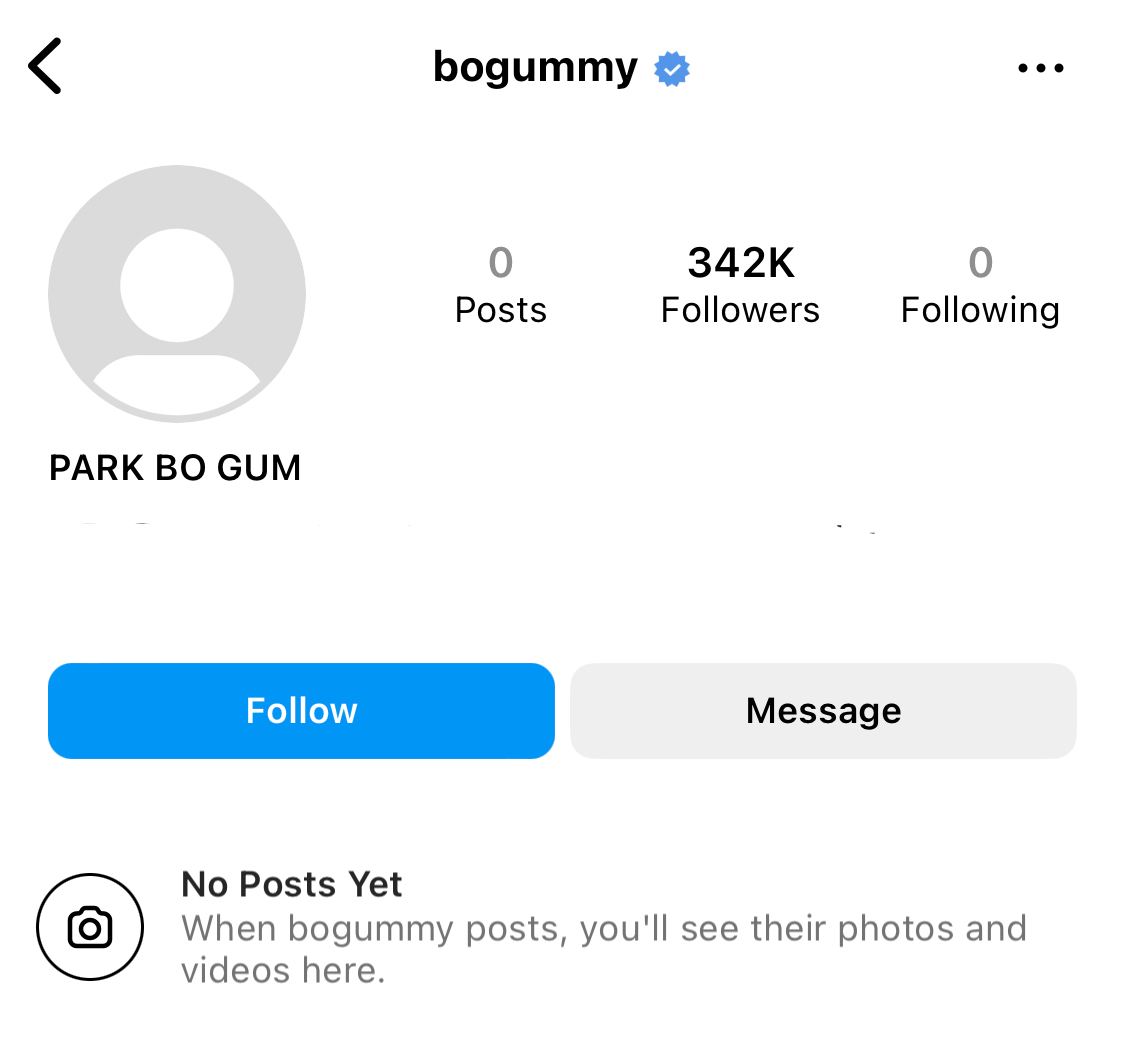Click the Followers label text
Viewport: 1125px width, 1041px height.
[x=740, y=310]
